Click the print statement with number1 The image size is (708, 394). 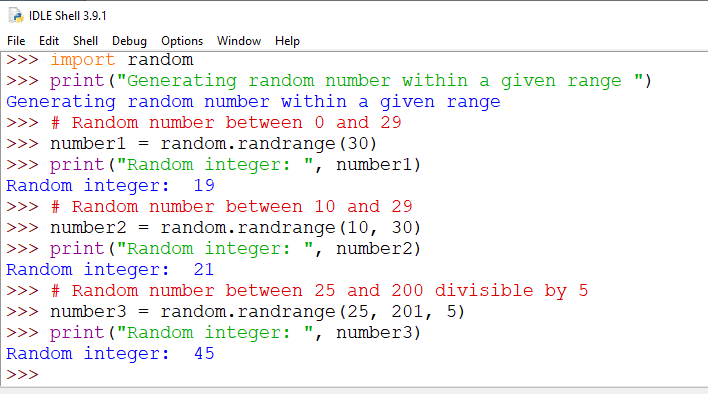[235, 165]
